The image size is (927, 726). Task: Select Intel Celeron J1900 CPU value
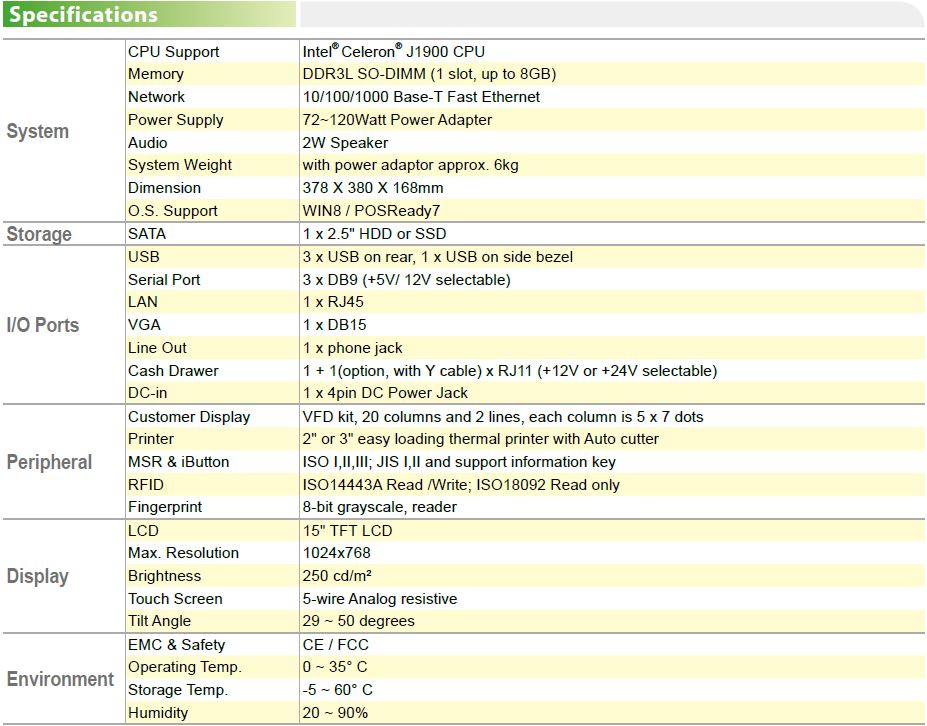tap(393, 51)
